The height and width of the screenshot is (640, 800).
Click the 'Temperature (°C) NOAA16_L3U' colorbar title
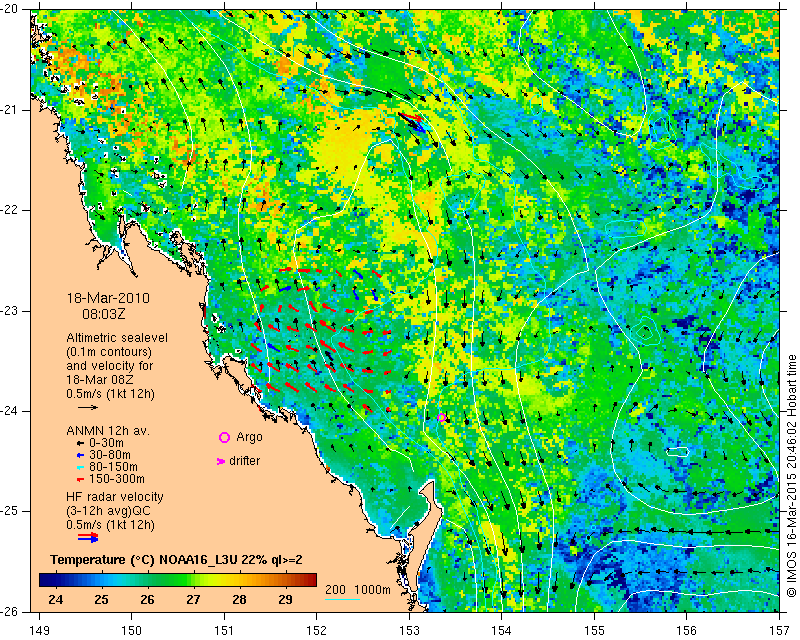point(145,560)
